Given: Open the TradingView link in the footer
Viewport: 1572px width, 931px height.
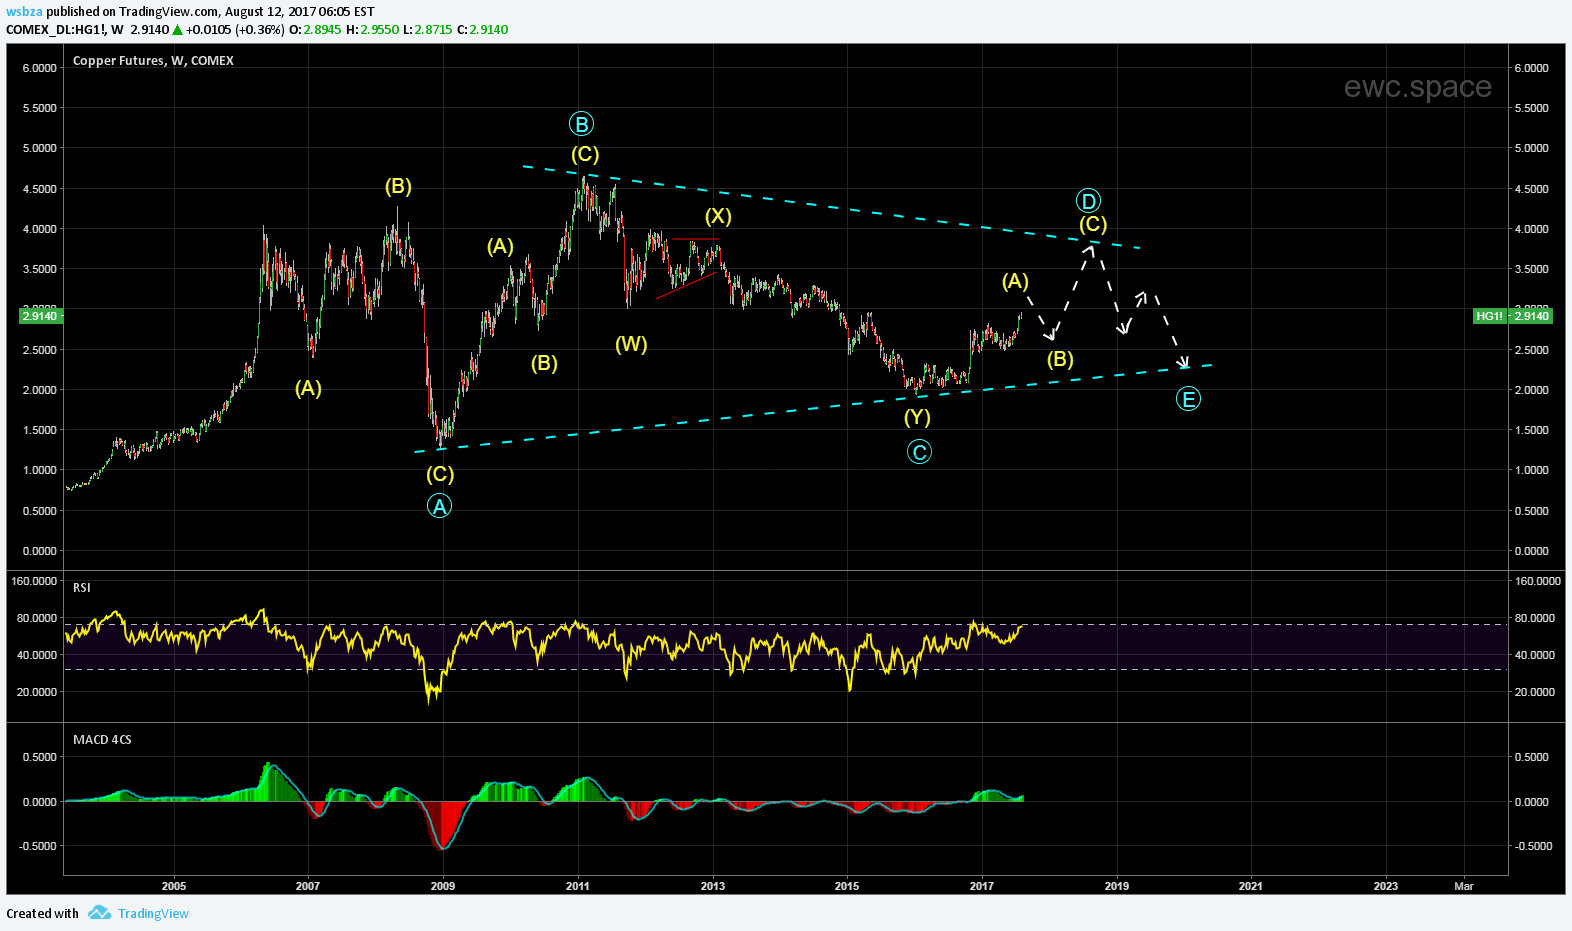Looking at the screenshot, I should tap(153, 913).
